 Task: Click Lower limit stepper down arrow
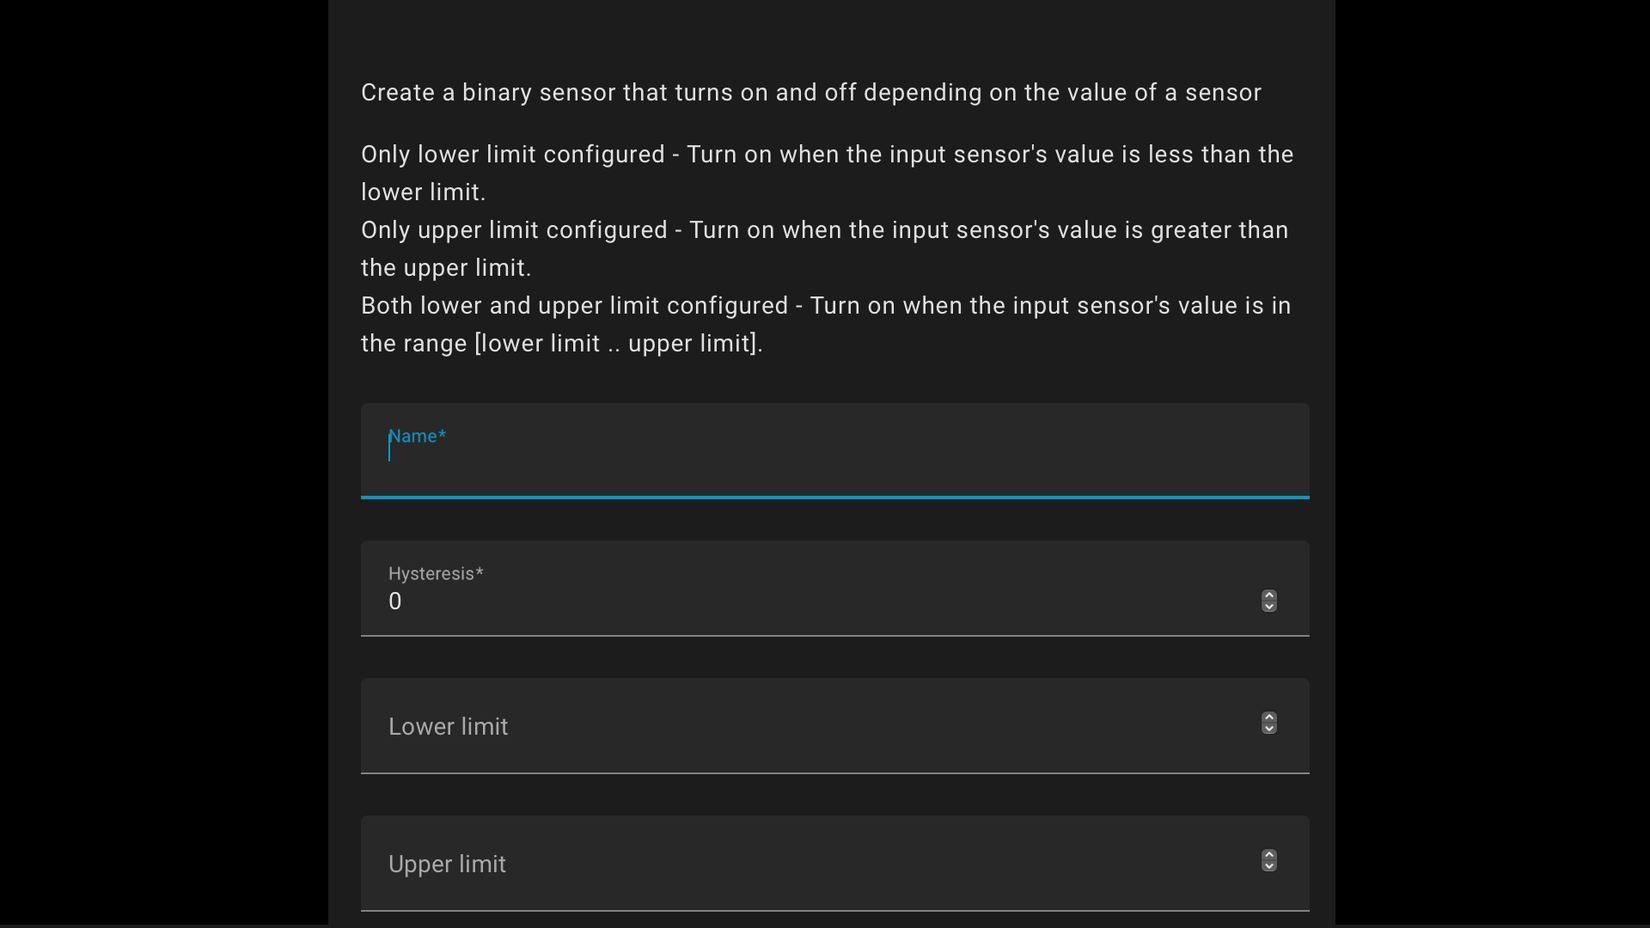pyautogui.click(x=1268, y=729)
